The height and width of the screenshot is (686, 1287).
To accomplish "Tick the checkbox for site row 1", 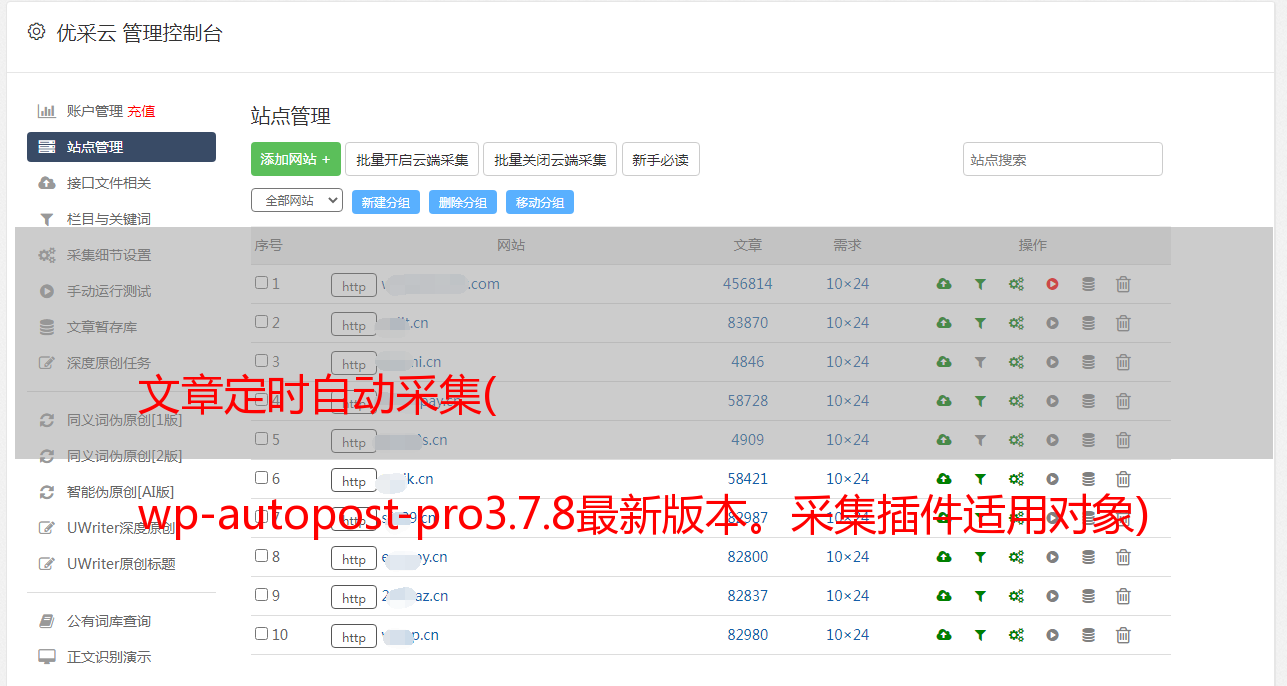I will pos(261,283).
